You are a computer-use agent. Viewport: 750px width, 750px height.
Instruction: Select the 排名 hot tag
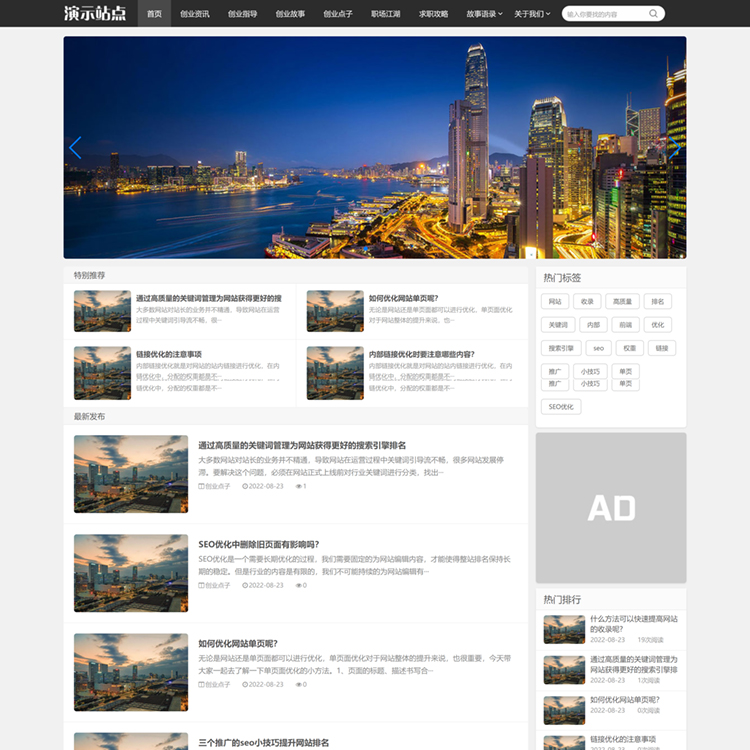(658, 301)
